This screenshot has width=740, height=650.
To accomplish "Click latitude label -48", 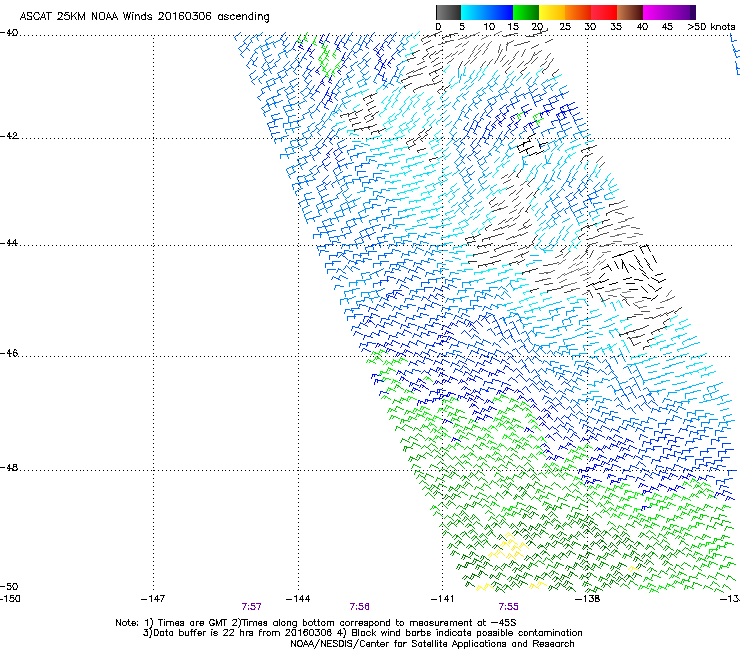I will click(9, 467).
